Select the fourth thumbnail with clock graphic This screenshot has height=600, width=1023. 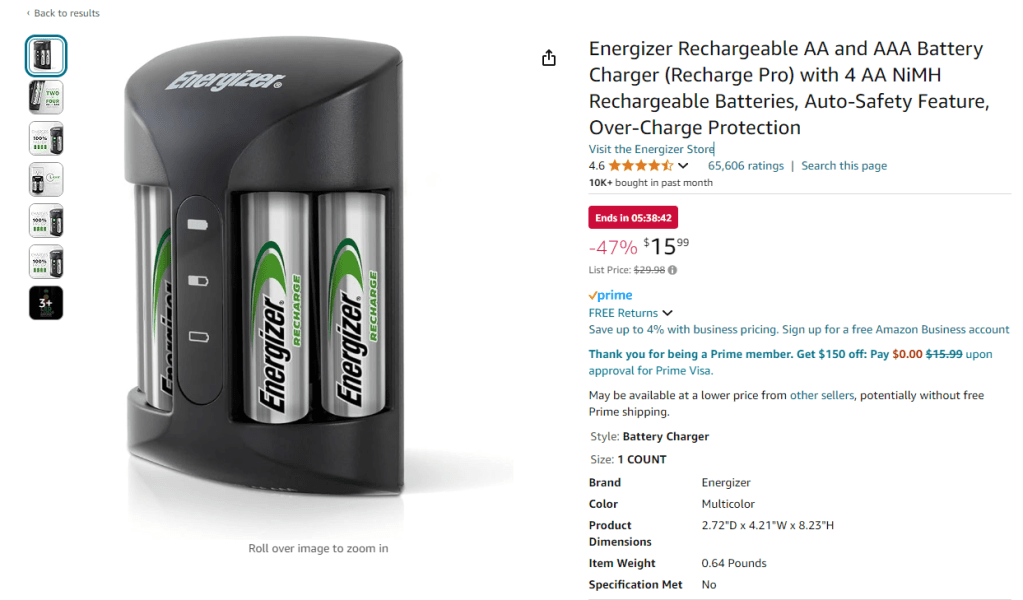[x=46, y=179]
